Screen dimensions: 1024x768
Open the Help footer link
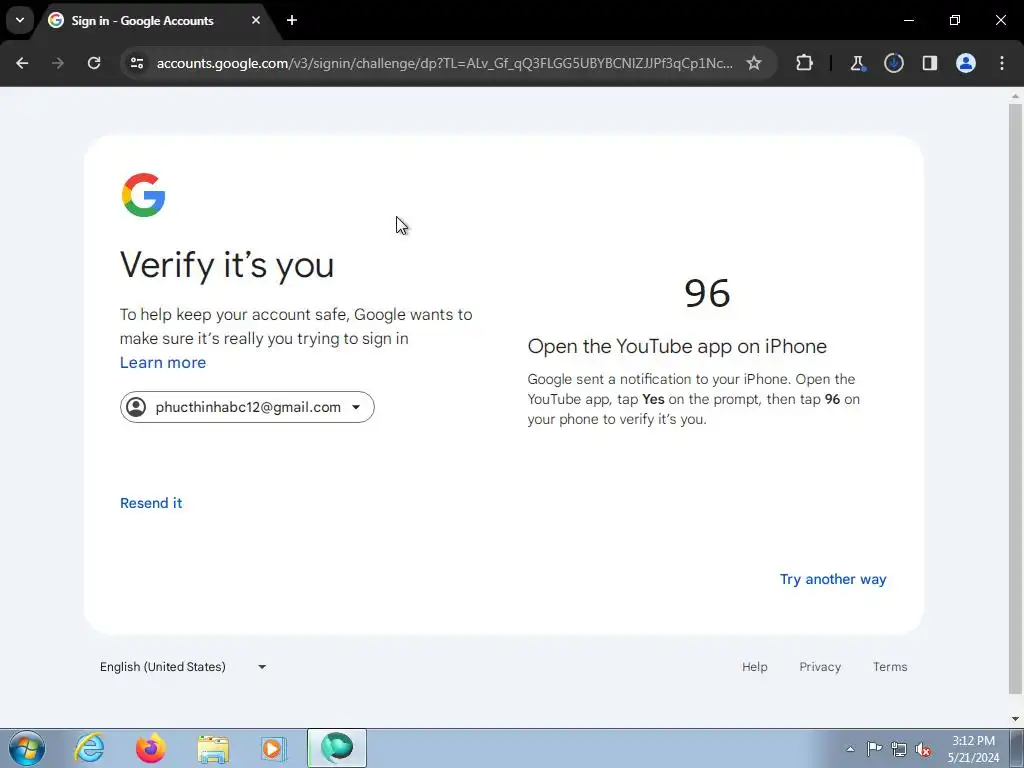coord(754,667)
